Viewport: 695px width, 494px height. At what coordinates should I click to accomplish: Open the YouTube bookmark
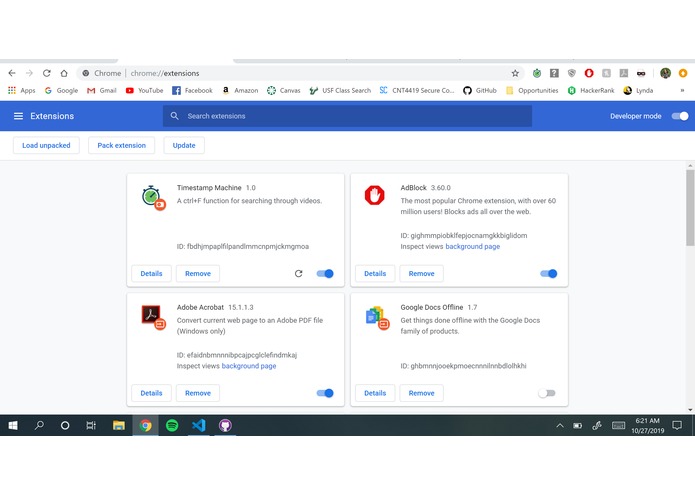pos(144,90)
